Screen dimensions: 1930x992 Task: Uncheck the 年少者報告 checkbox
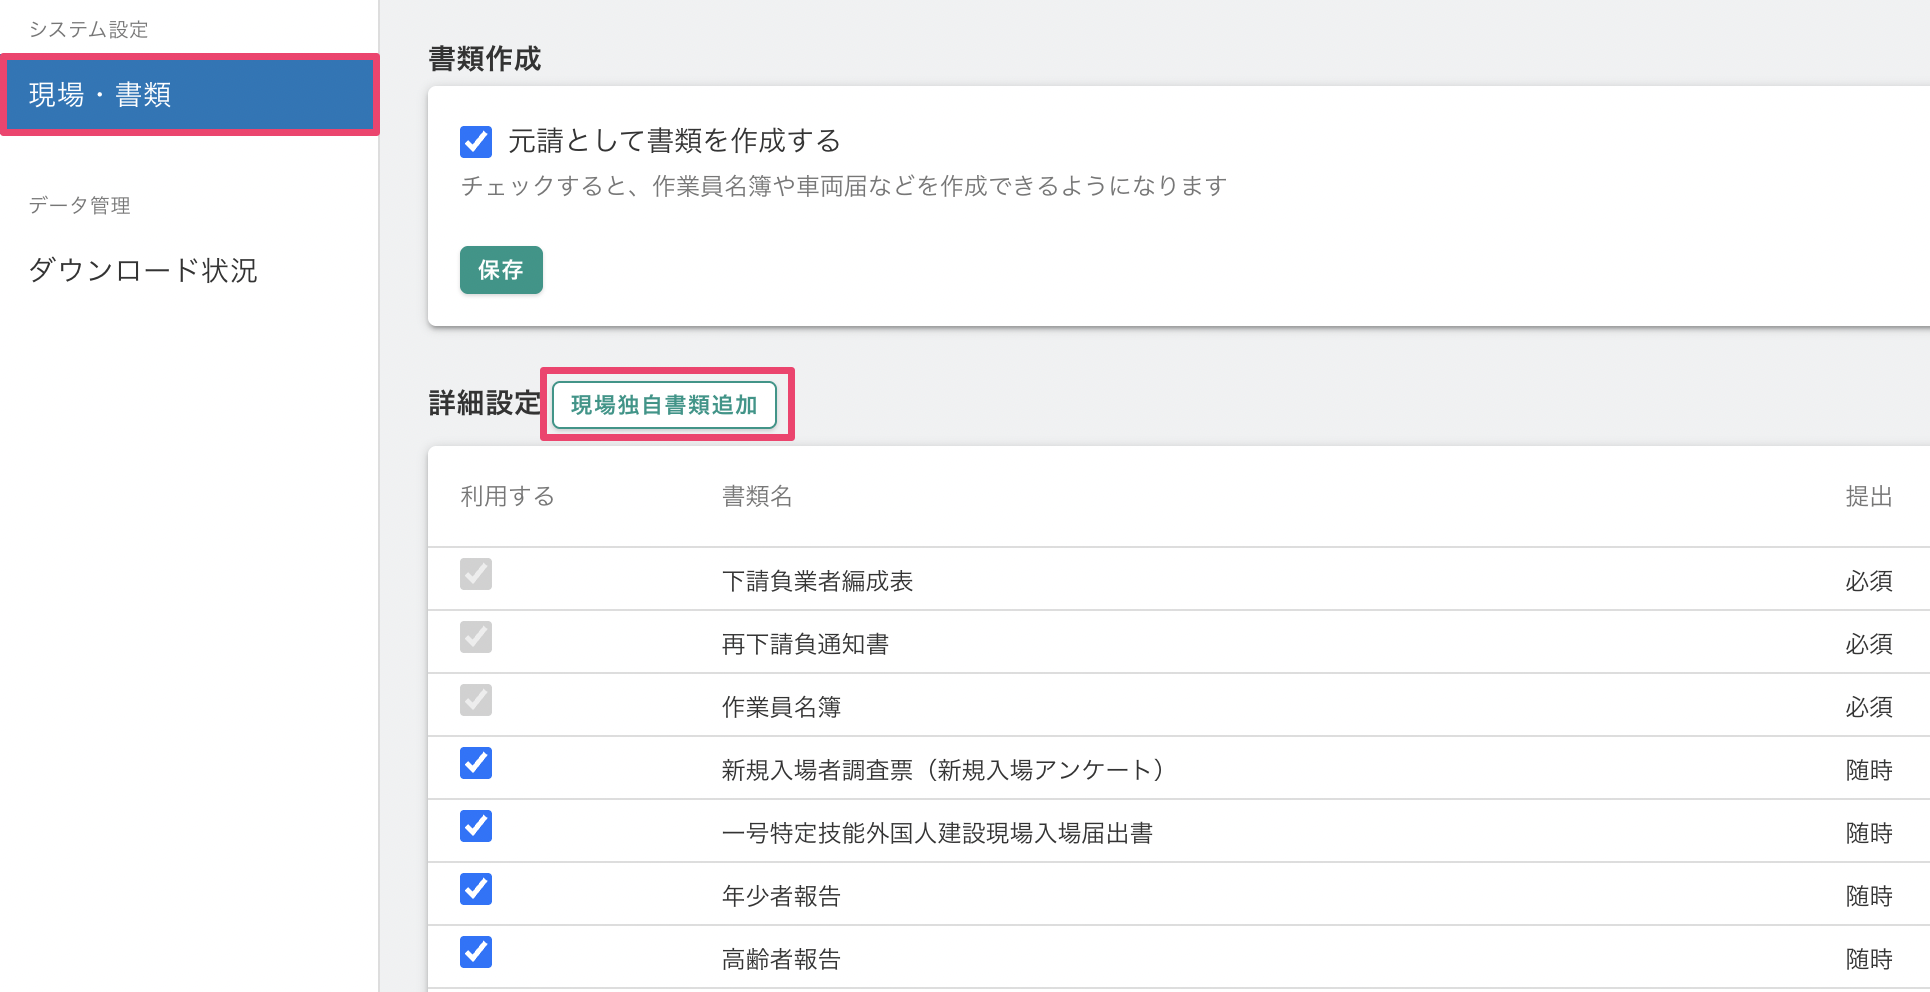(476, 889)
